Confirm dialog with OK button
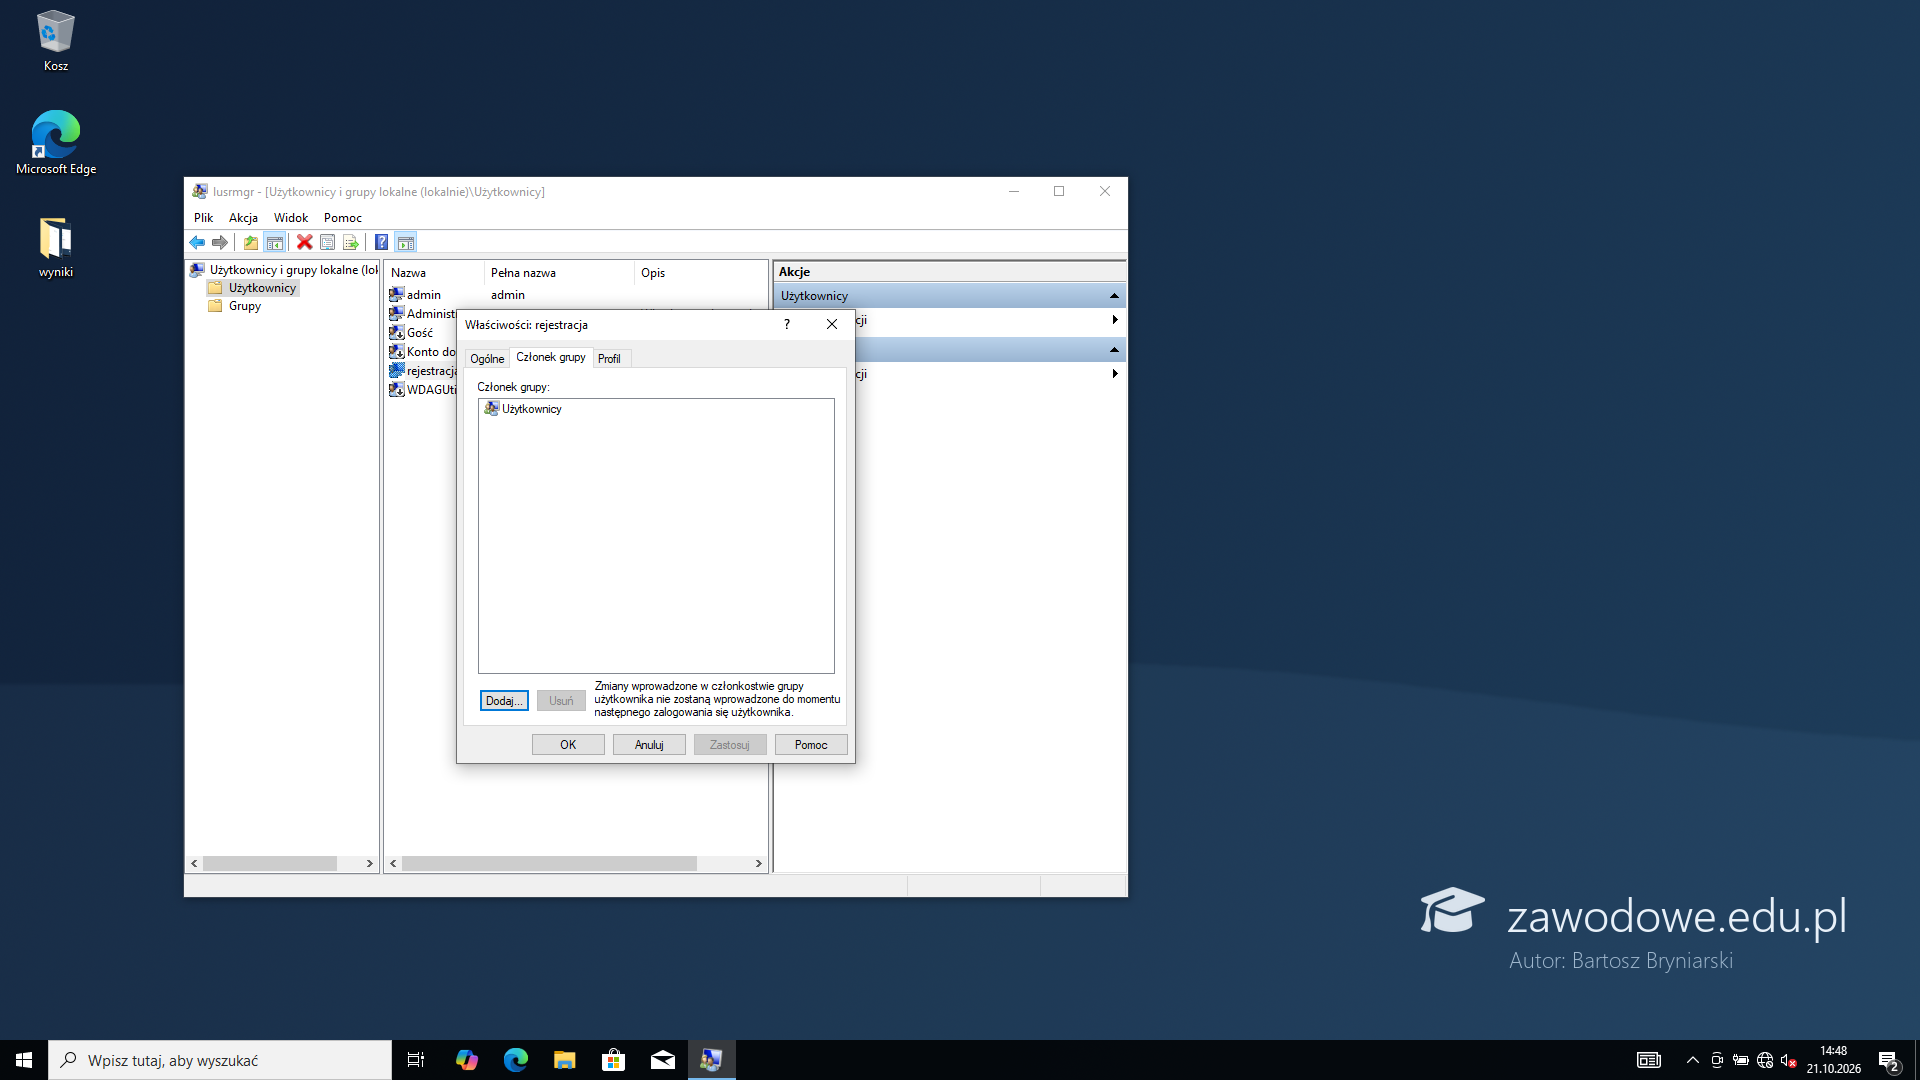 [568, 745]
